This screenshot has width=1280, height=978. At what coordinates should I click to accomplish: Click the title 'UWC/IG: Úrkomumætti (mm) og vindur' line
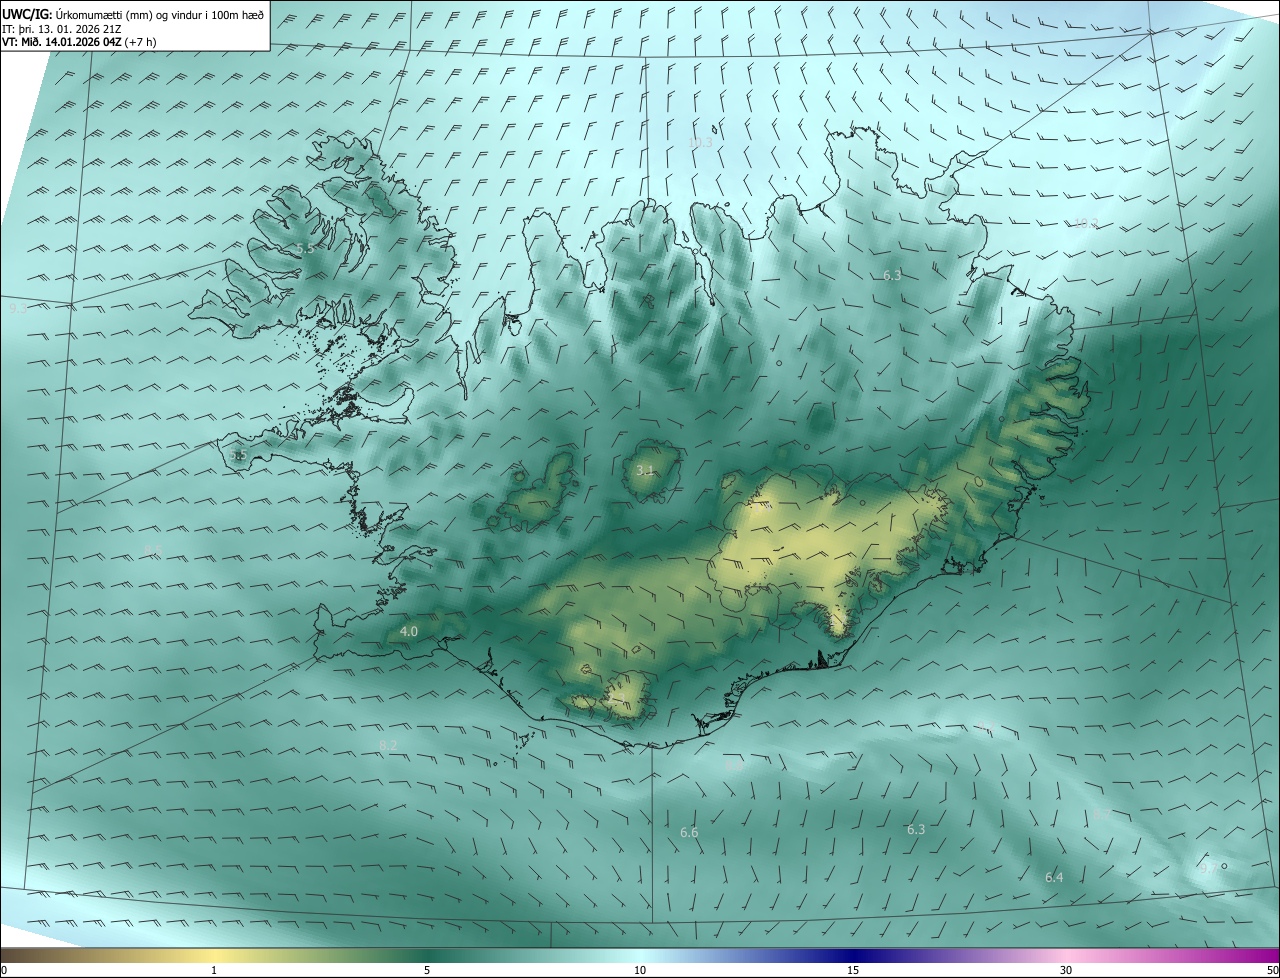tap(133, 14)
